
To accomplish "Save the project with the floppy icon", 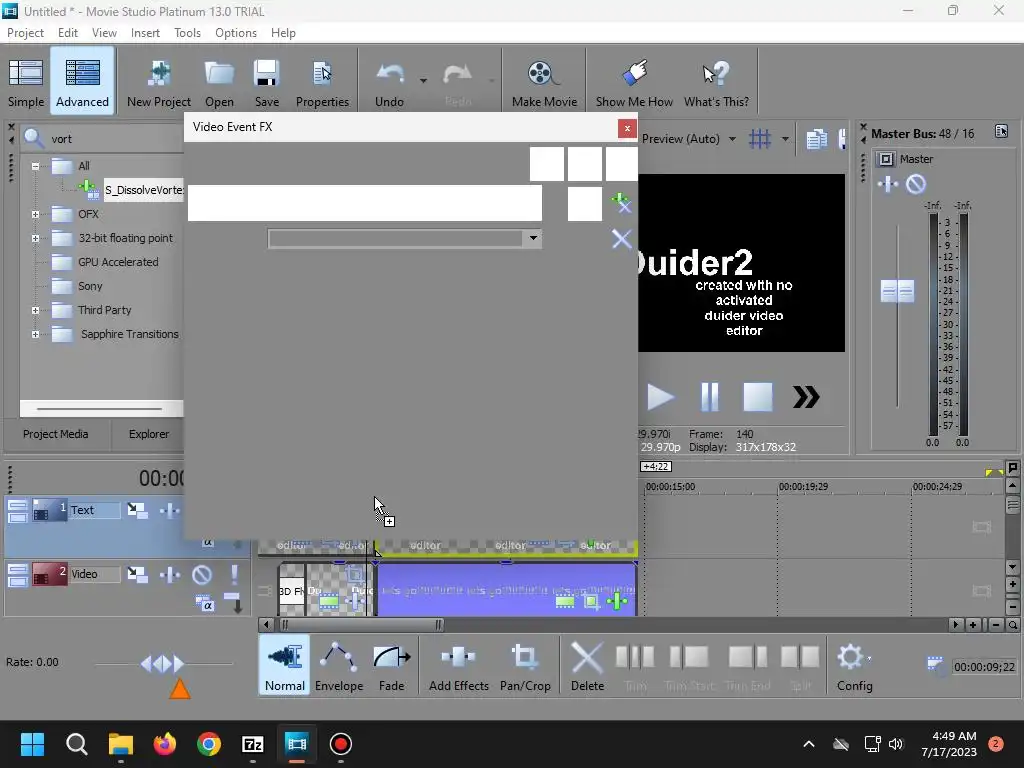I will click(266, 82).
